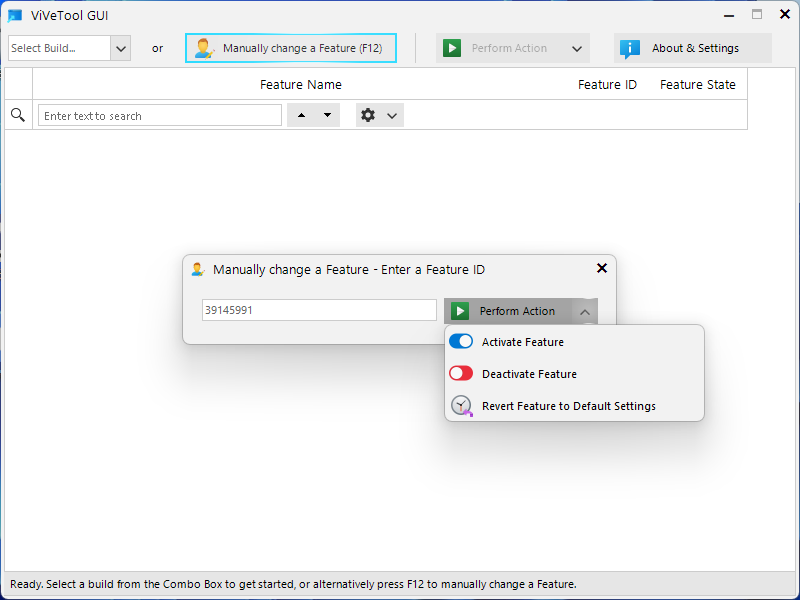
Task: Sort by the Feature State column header
Action: click(697, 85)
